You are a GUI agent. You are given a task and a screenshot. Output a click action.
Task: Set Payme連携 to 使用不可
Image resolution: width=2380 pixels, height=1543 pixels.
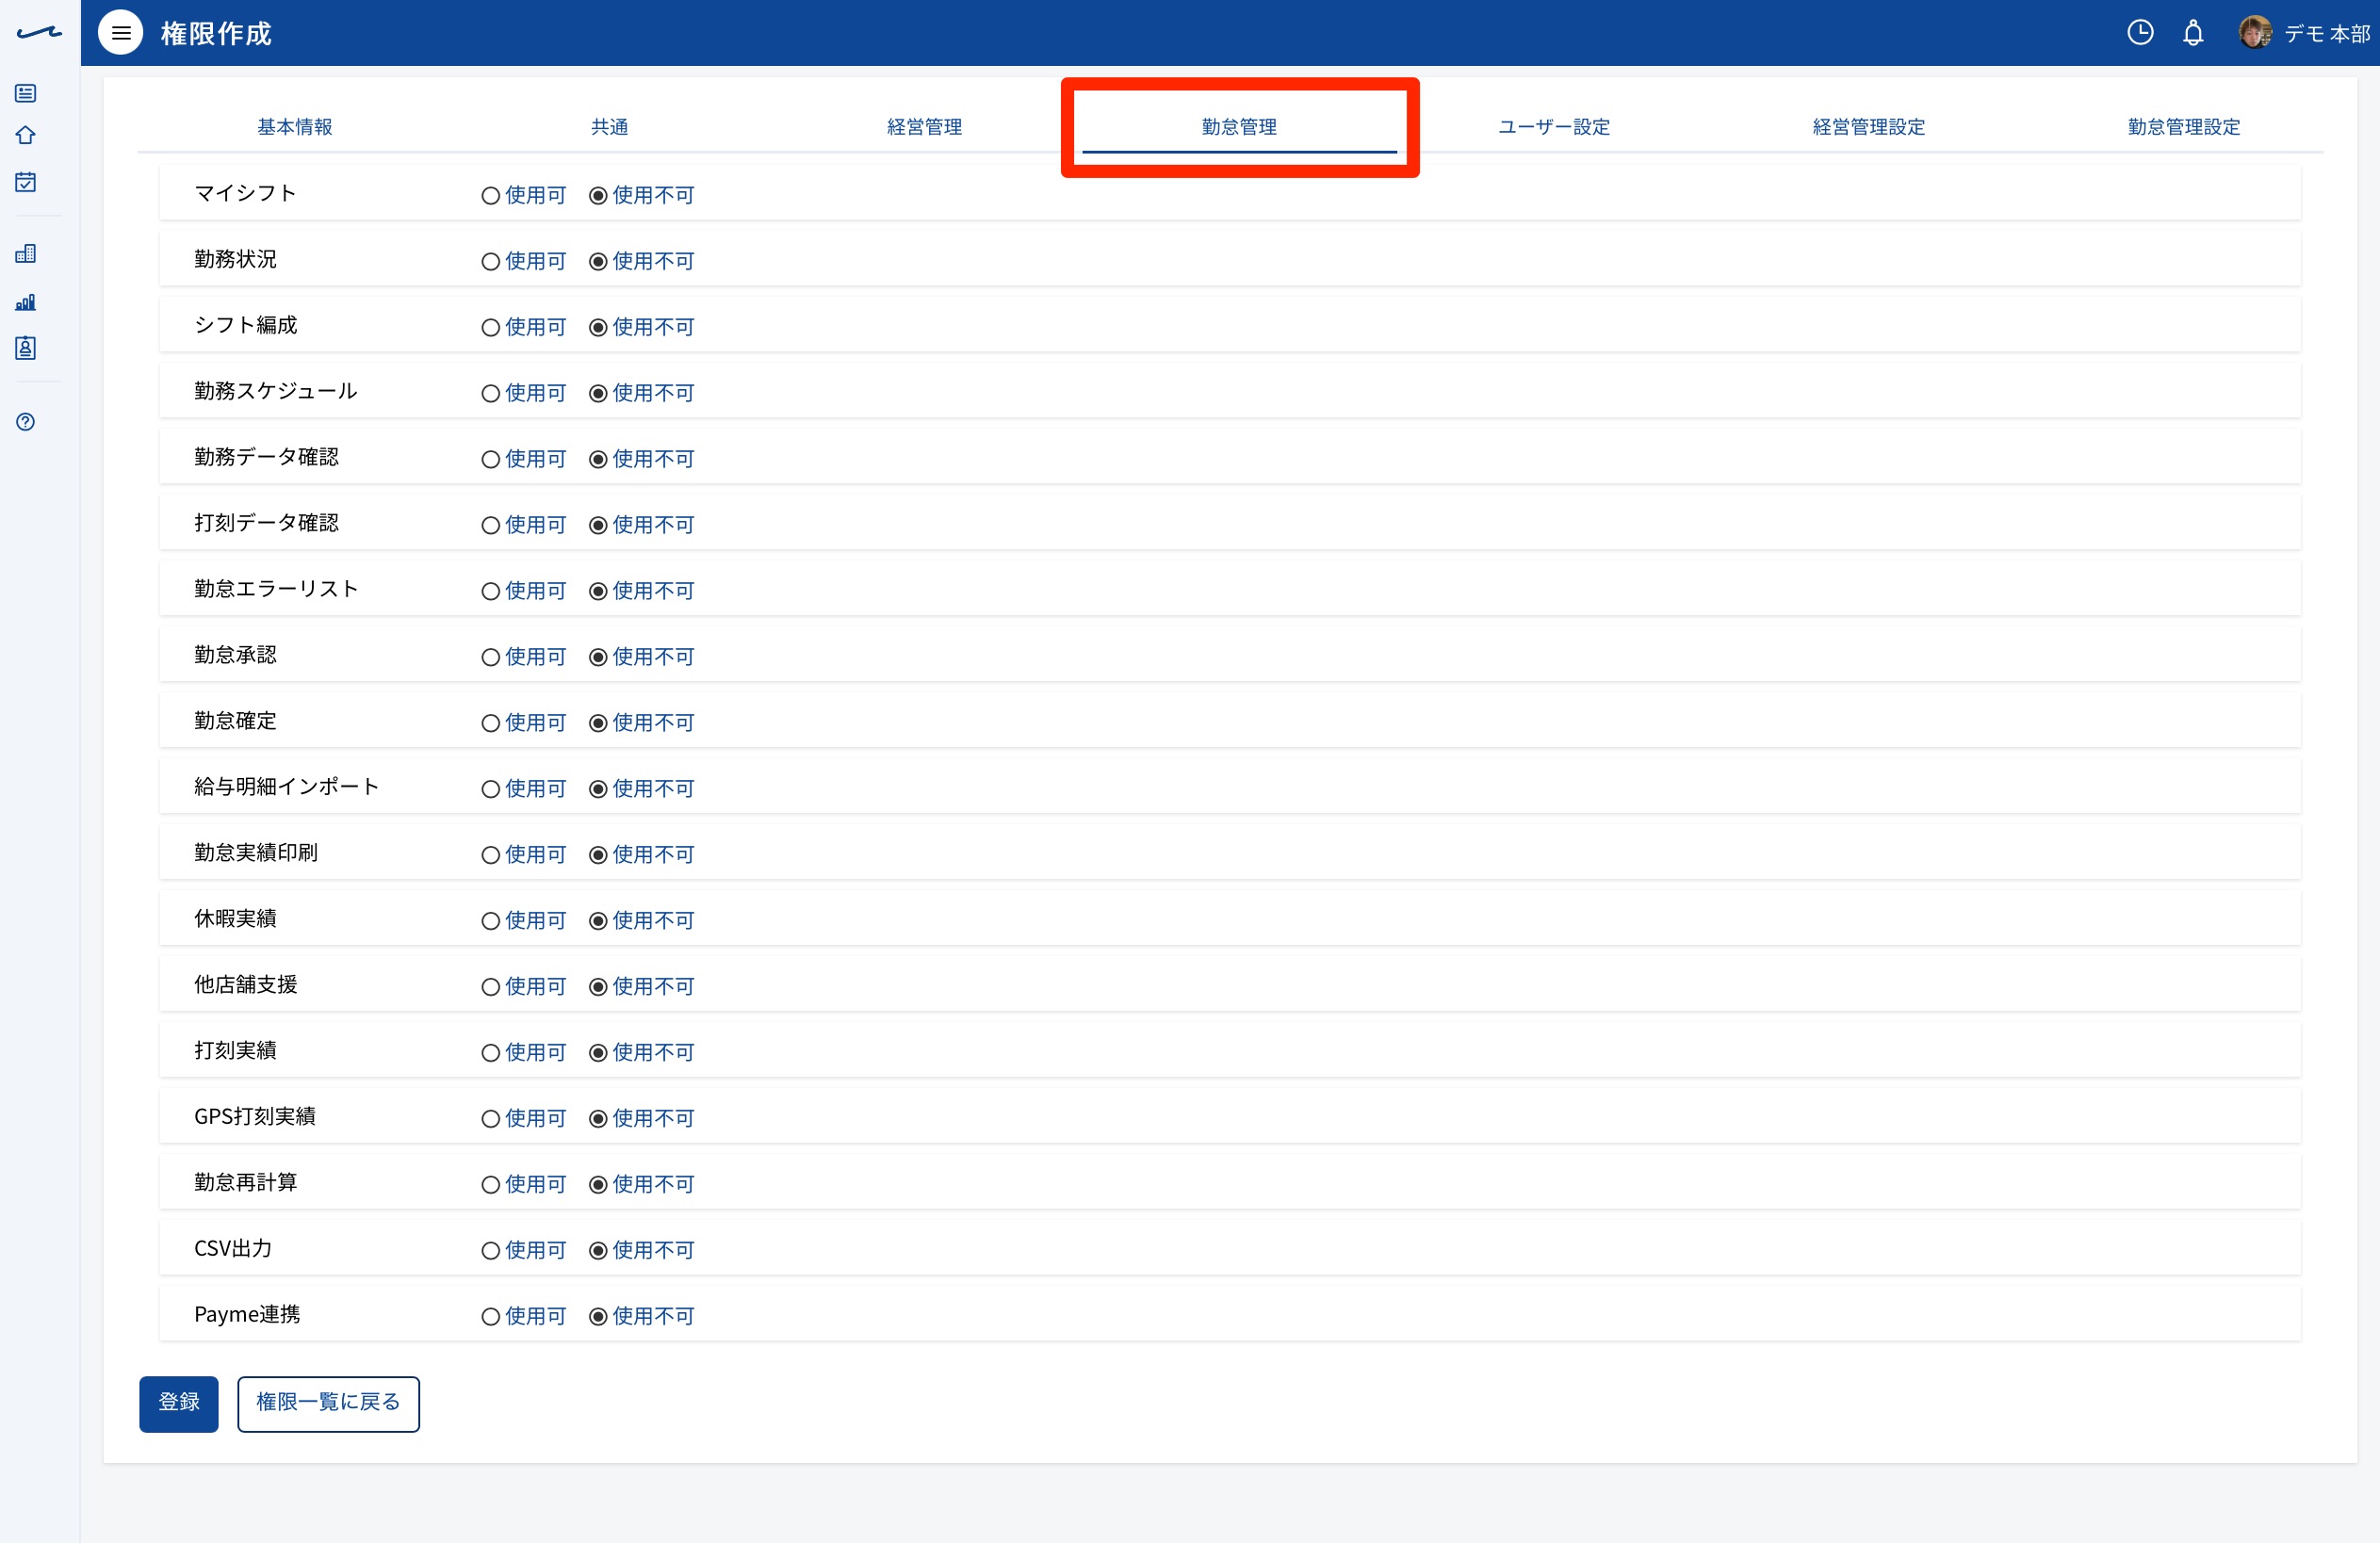(x=598, y=1318)
